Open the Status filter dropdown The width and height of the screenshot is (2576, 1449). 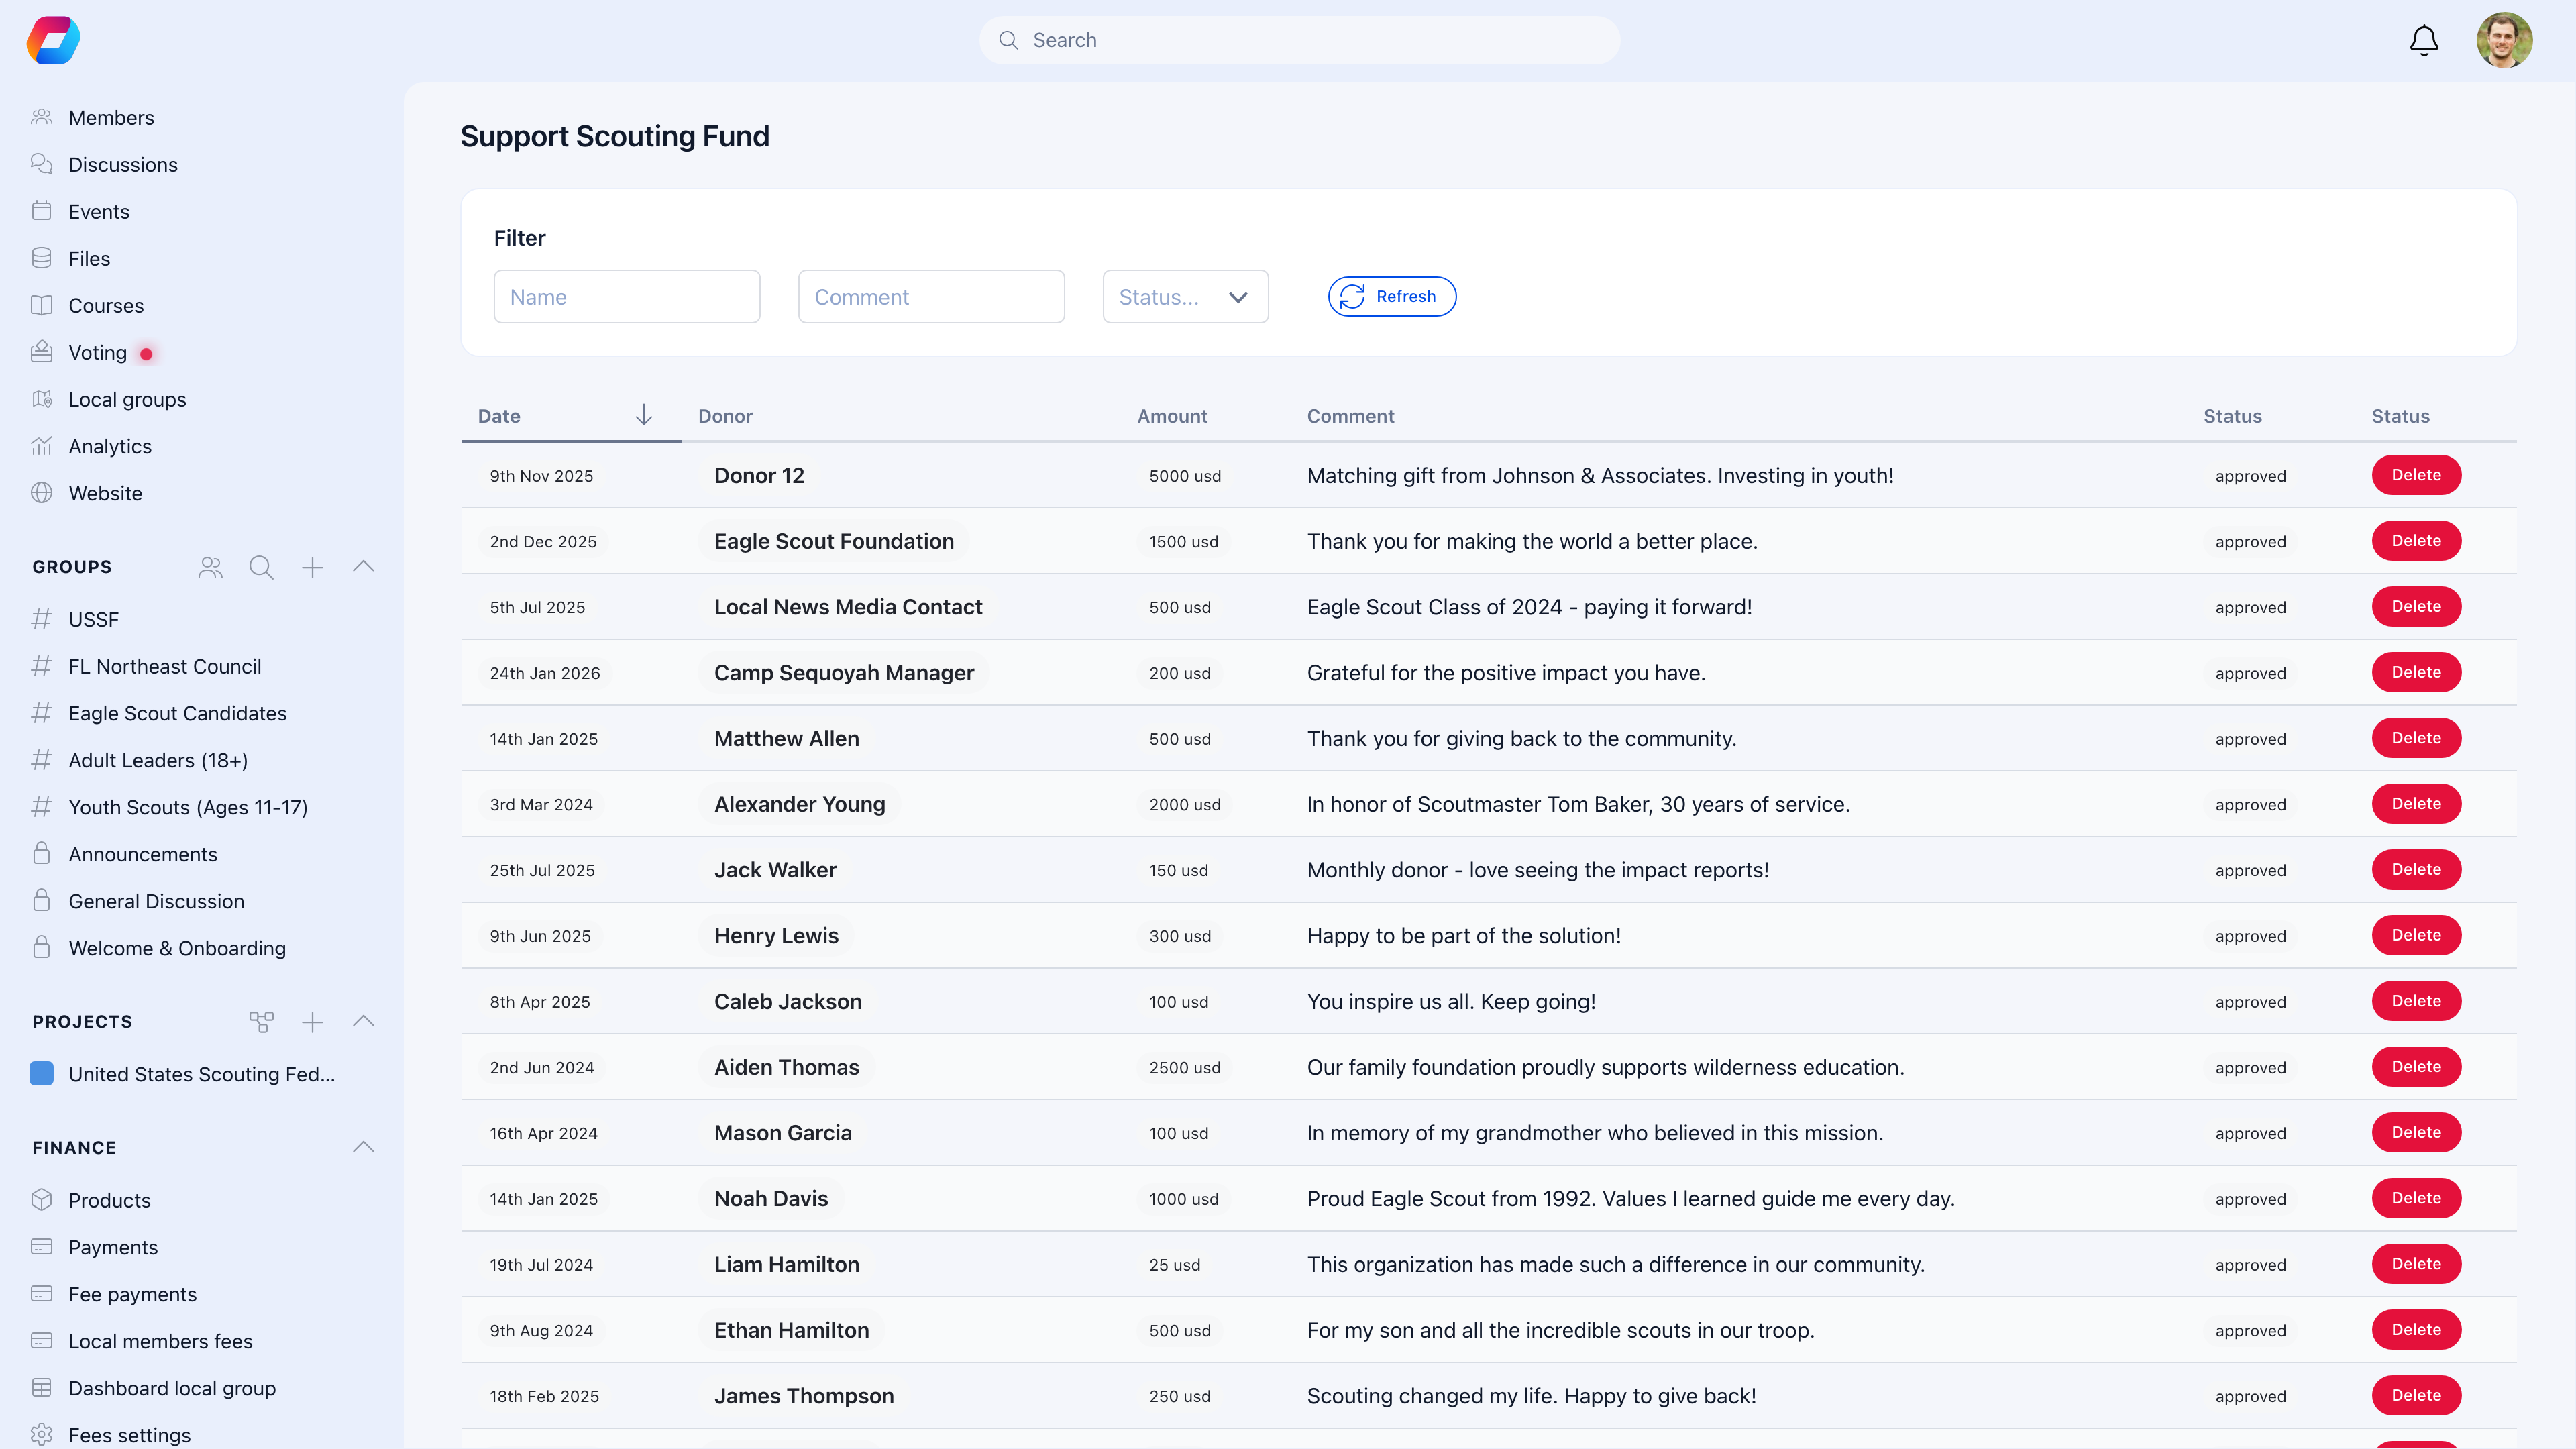pos(1185,297)
